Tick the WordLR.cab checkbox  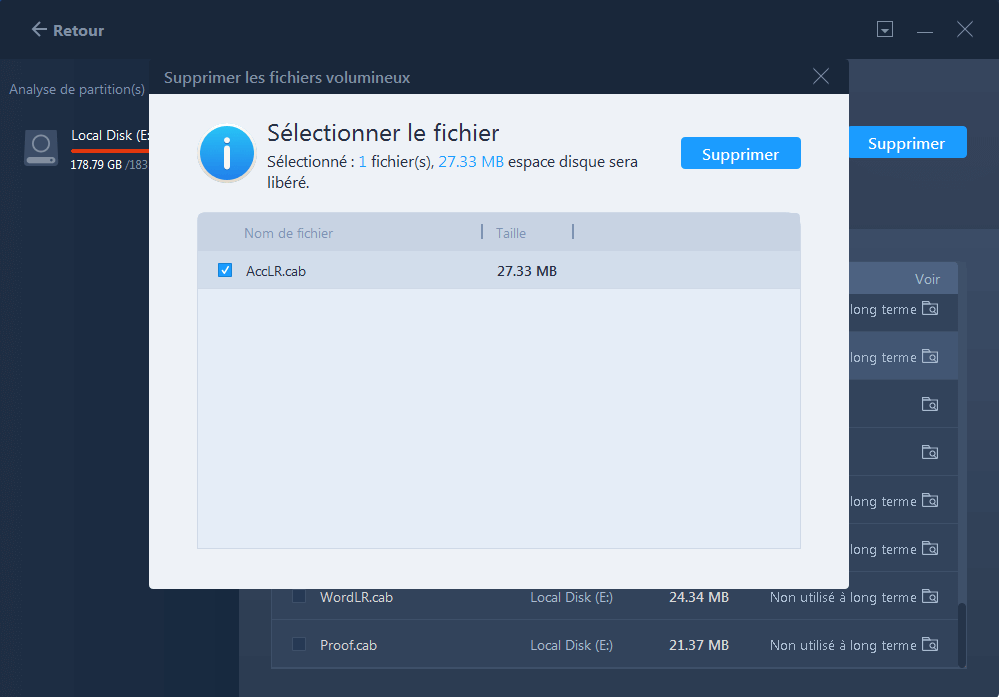pyautogui.click(x=299, y=597)
